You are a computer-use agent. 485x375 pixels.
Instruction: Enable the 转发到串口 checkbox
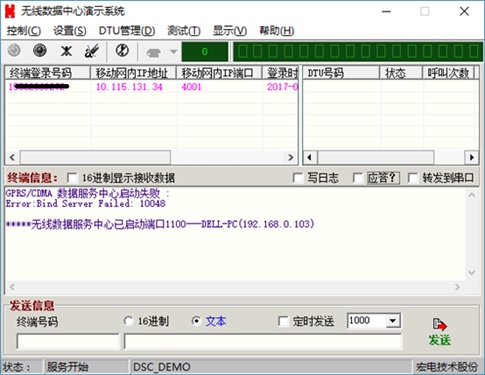click(x=413, y=178)
